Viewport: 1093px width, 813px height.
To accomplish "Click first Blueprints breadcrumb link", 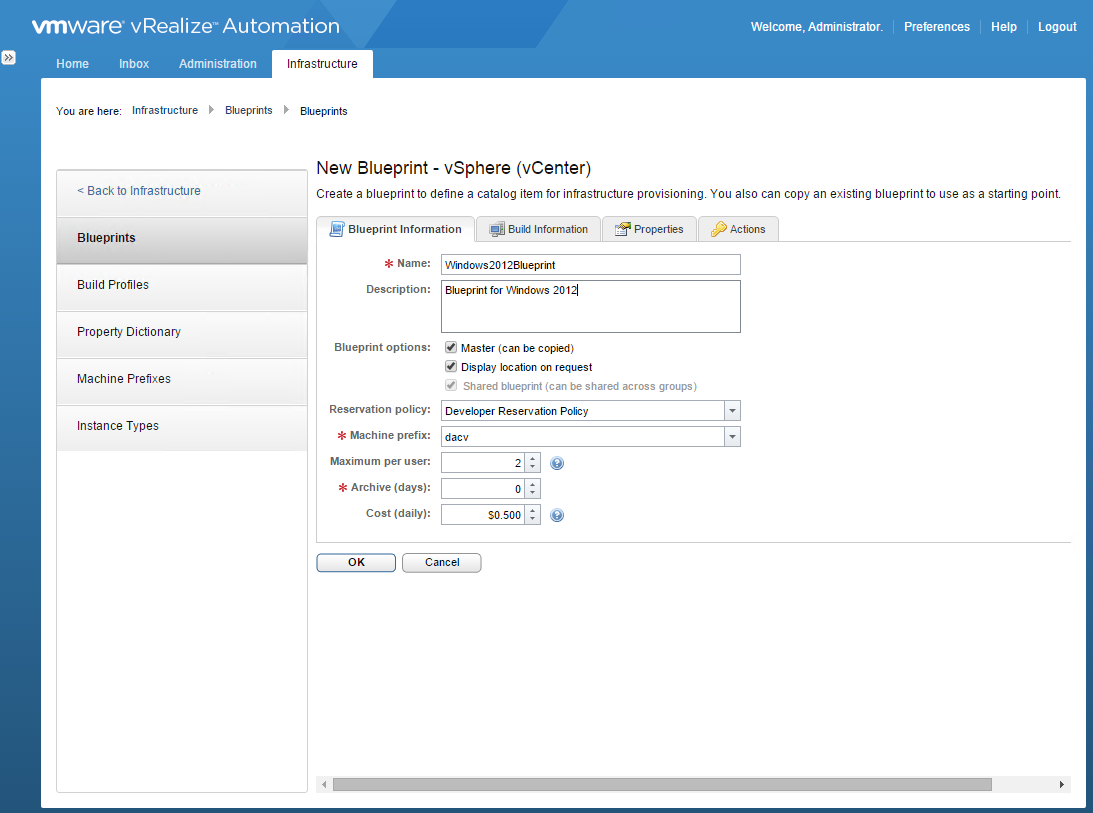I will (x=248, y=110).
